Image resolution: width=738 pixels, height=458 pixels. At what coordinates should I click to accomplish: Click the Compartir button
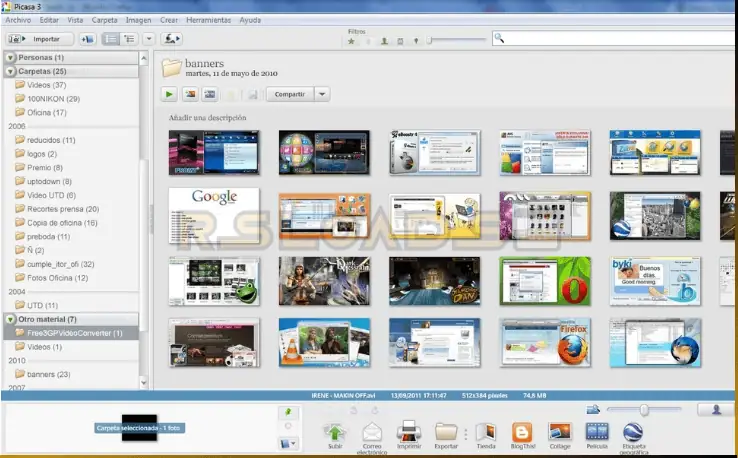pos(290,94)
